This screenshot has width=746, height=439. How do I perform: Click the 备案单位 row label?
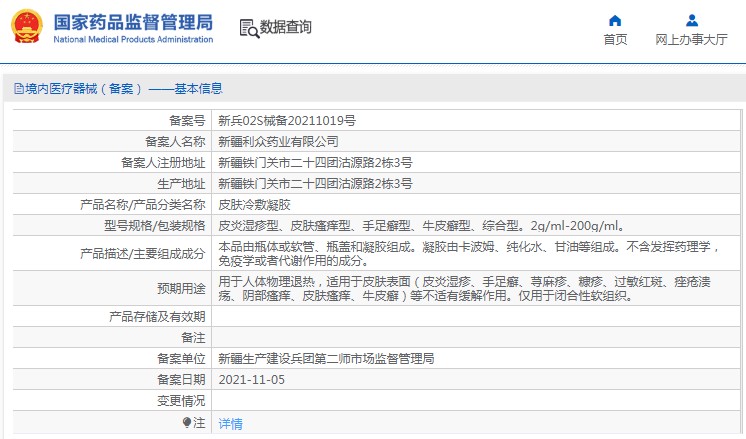pos(181,359)
